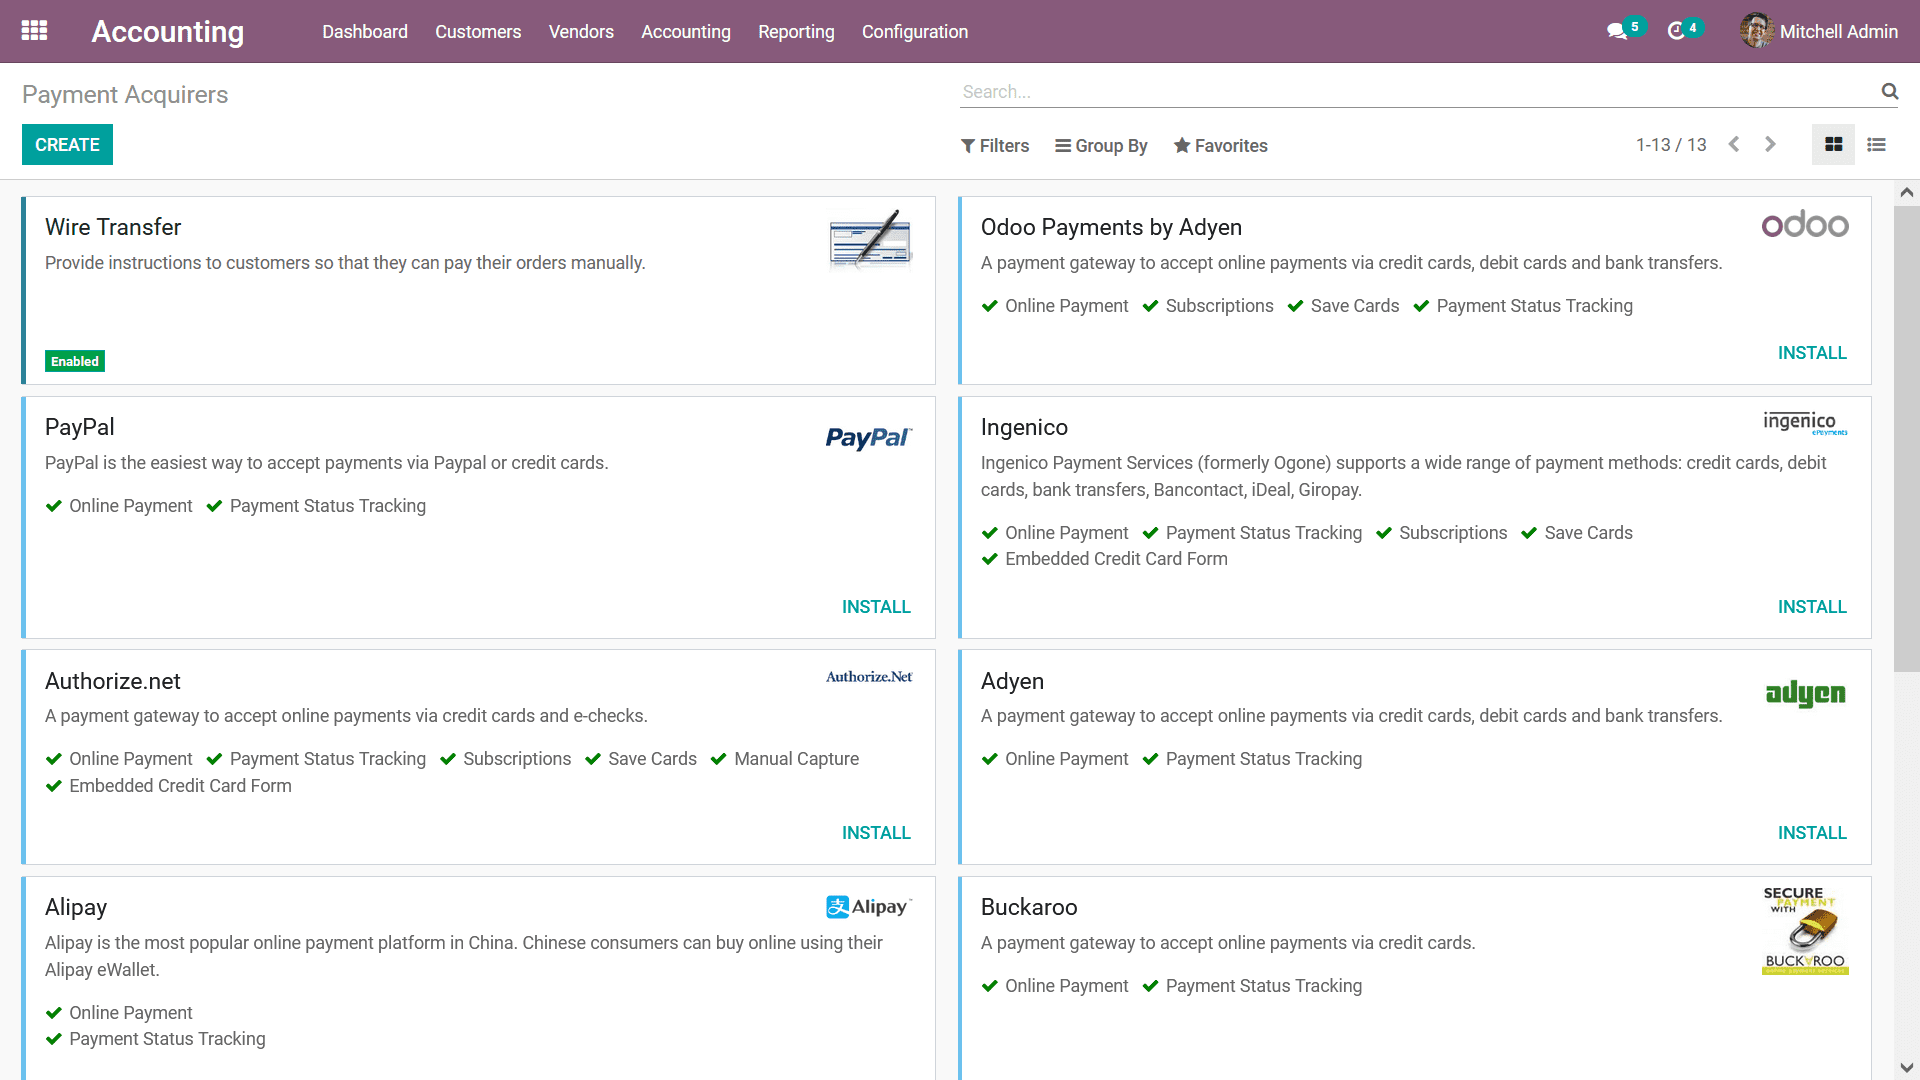
Task: Install the Adyen acquirer
Action: [x=1812, y=833]
